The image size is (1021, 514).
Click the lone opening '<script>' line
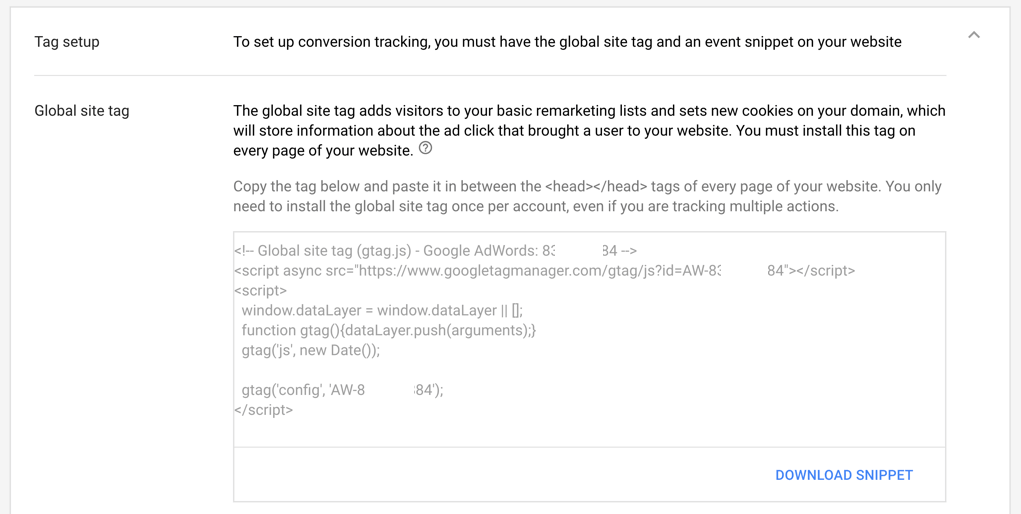[260, 291]
